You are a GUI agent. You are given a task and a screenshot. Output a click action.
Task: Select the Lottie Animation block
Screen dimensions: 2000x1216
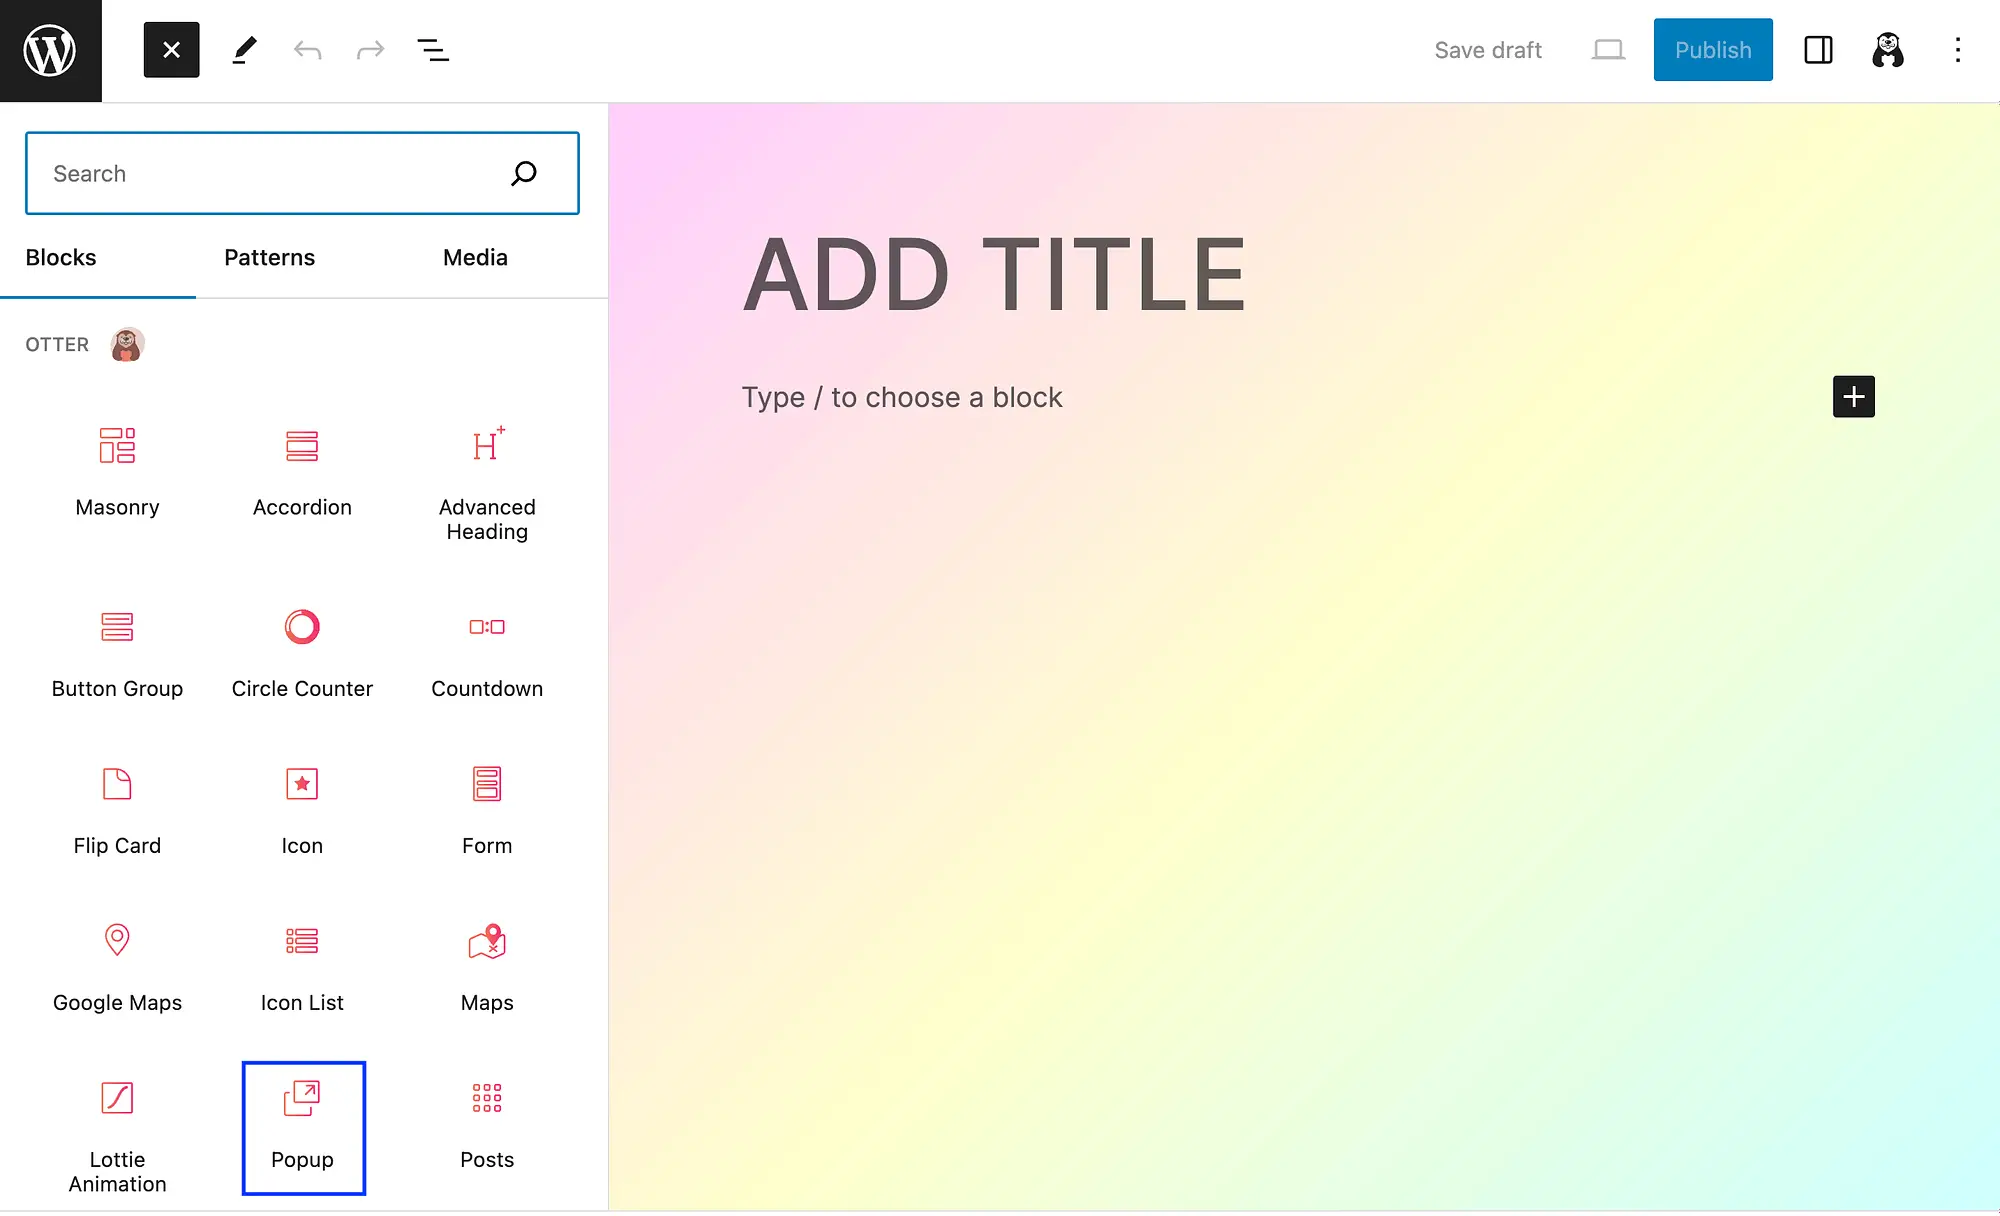117,1127
